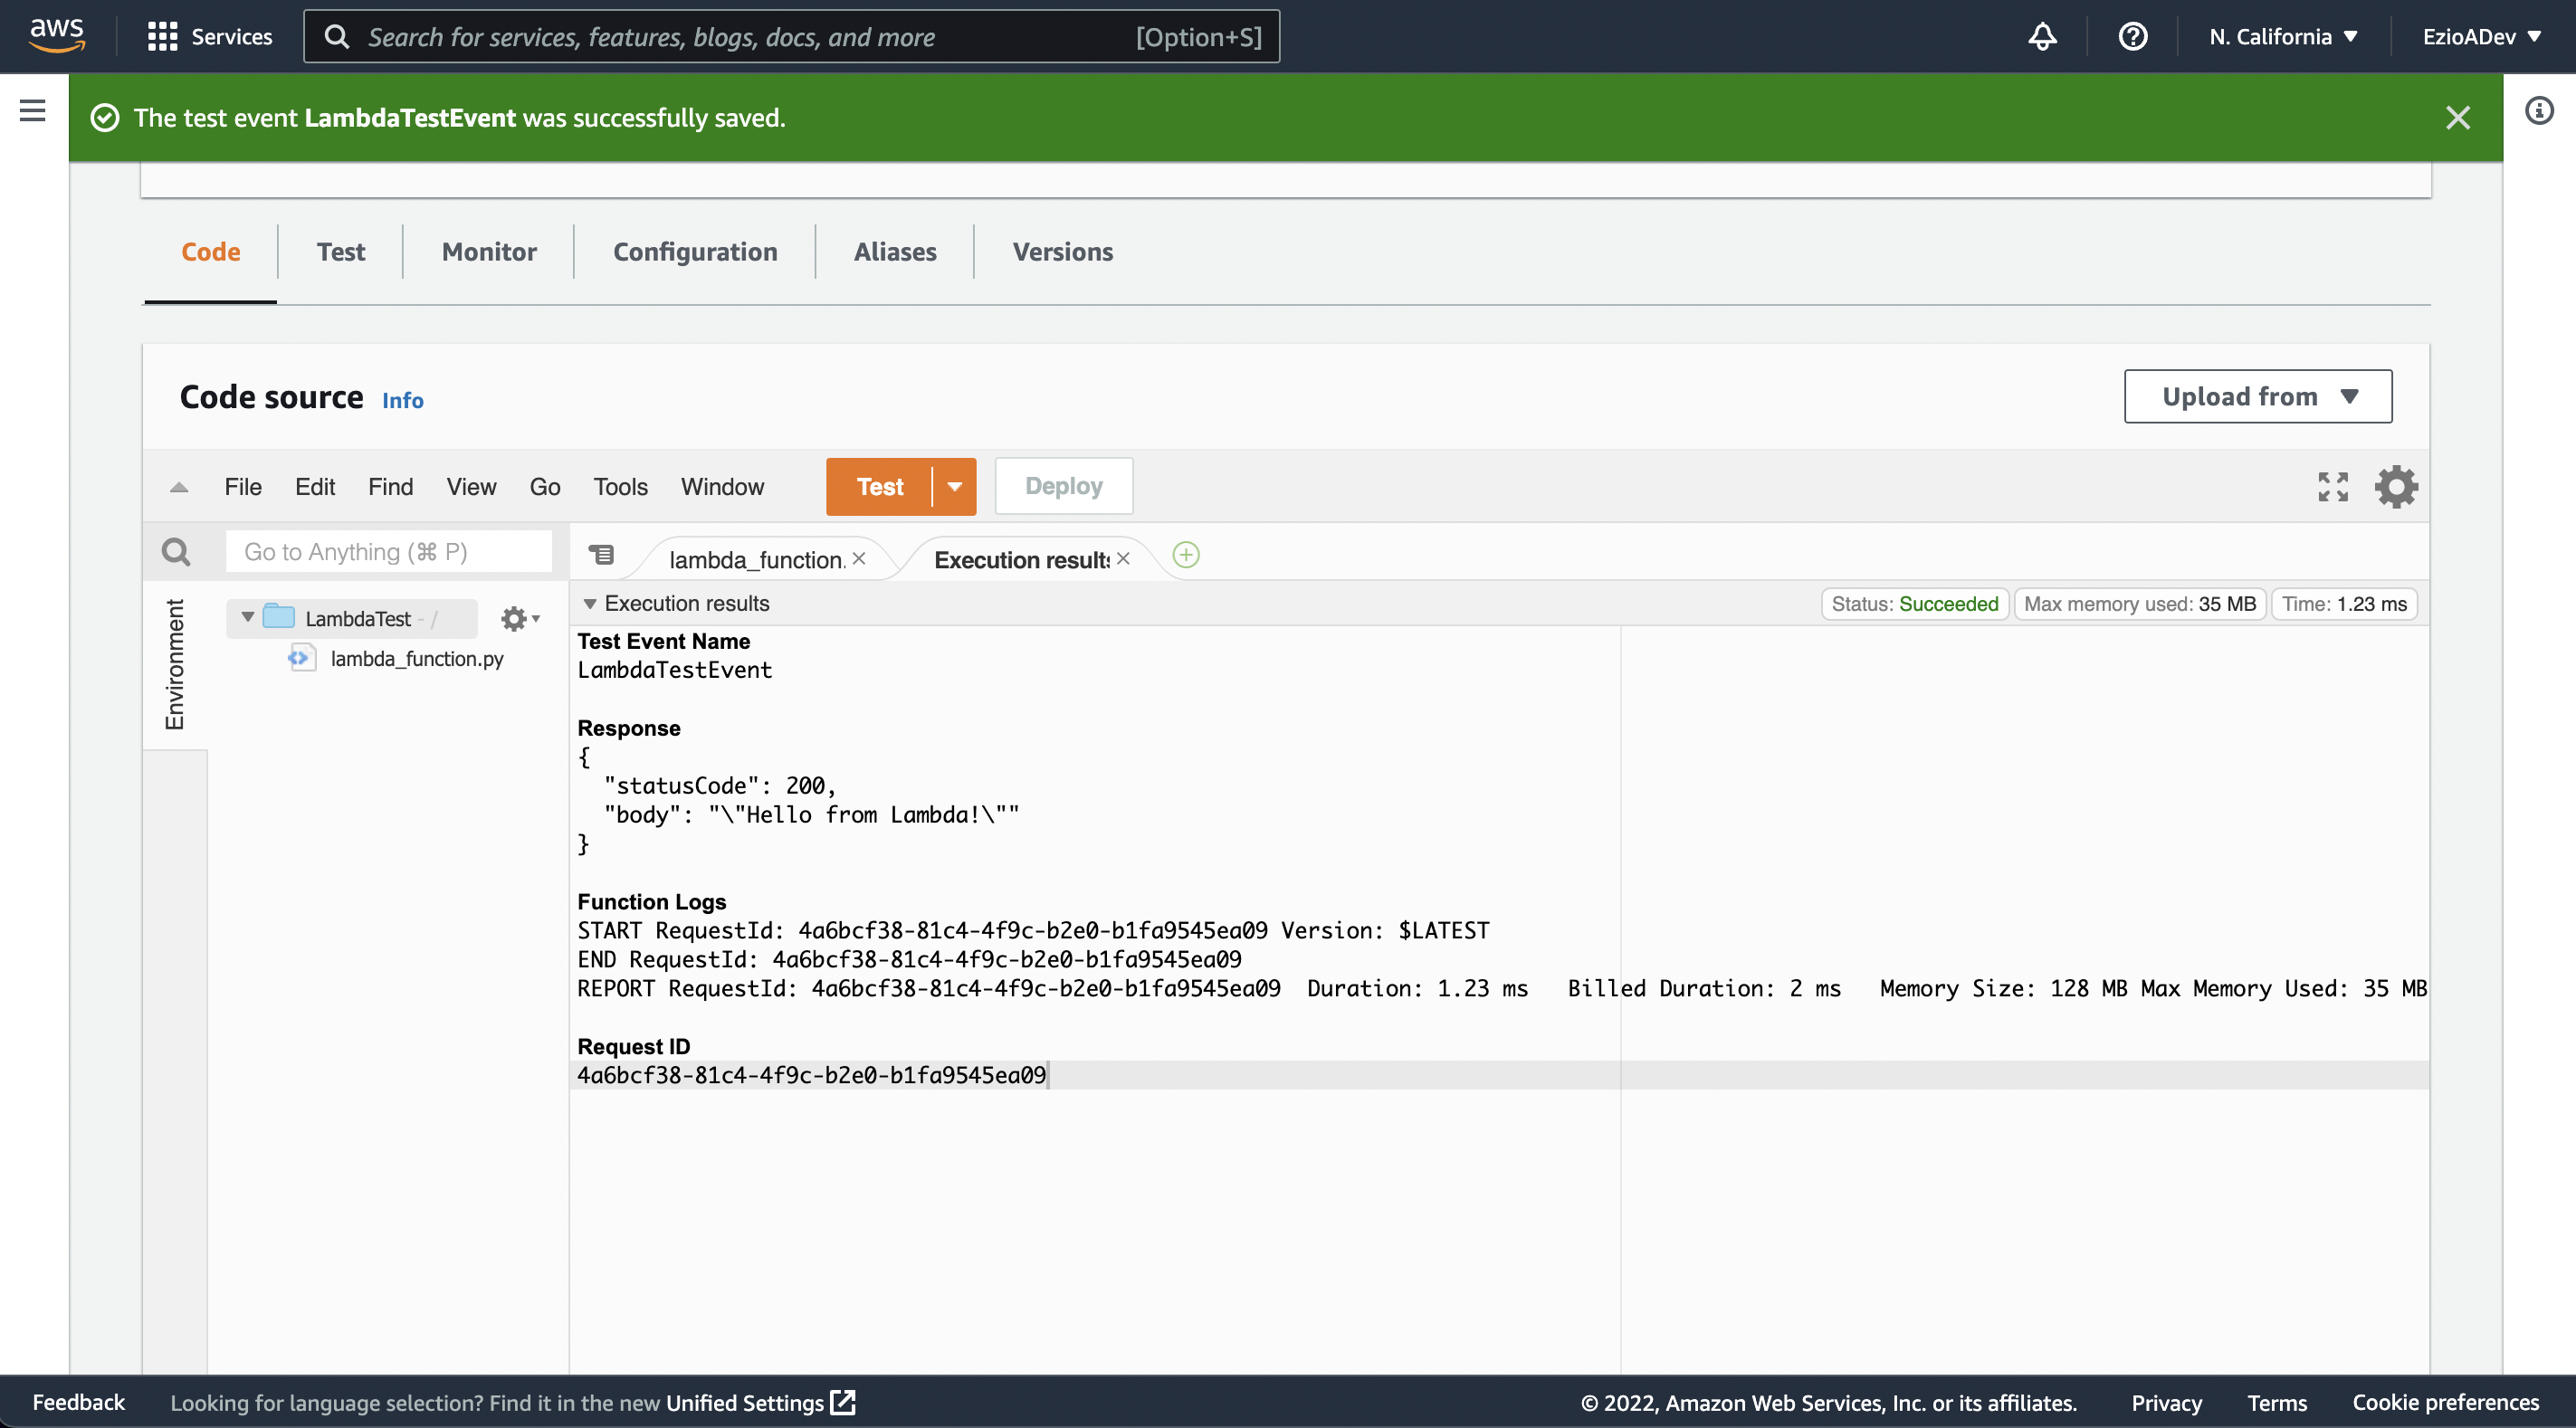Expand the LambdaTest folder tree item
Viewport: 2576px width, 1428px height.
tap(244, 617)
